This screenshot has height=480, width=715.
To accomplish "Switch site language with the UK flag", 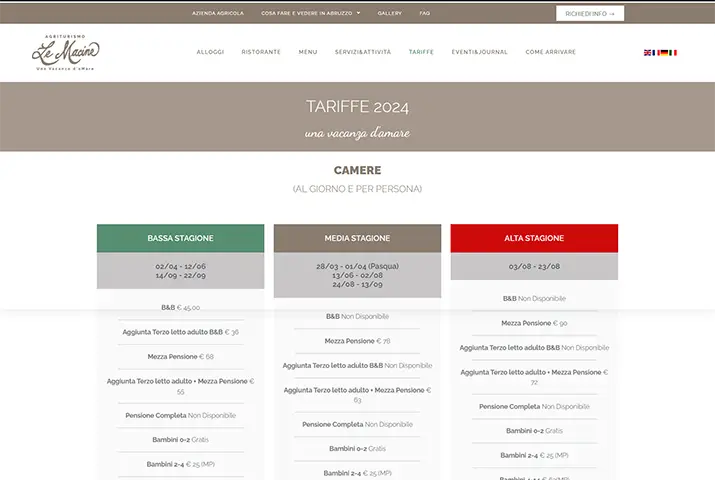I will click(x=647, y=52).
